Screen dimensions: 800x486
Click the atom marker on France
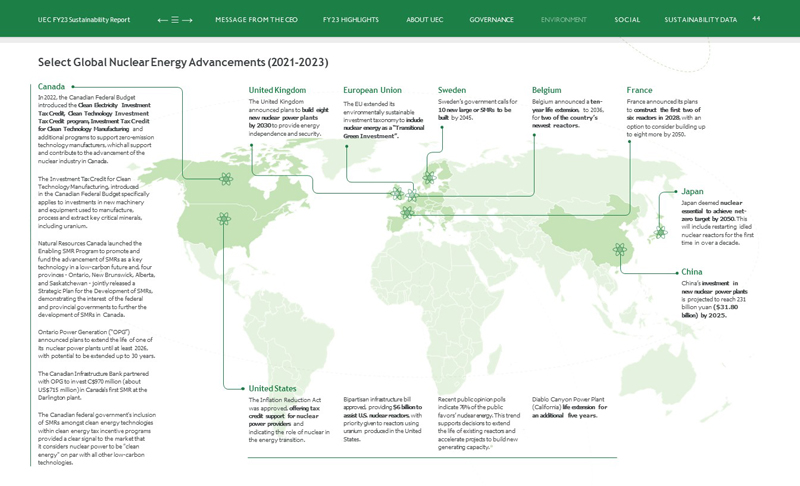click(x=407, y=212)
